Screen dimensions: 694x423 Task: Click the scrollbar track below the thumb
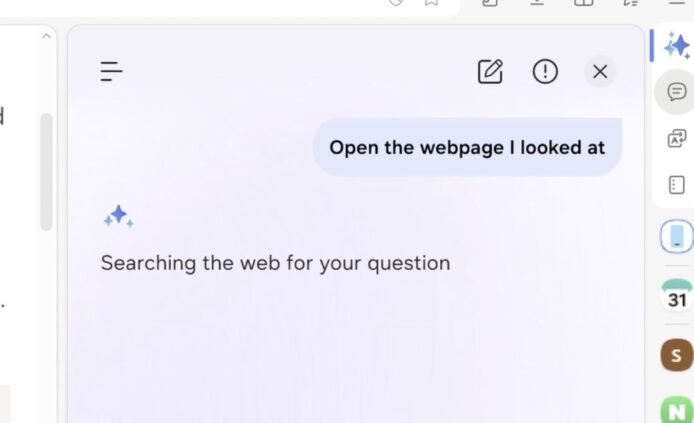(46, 320)
